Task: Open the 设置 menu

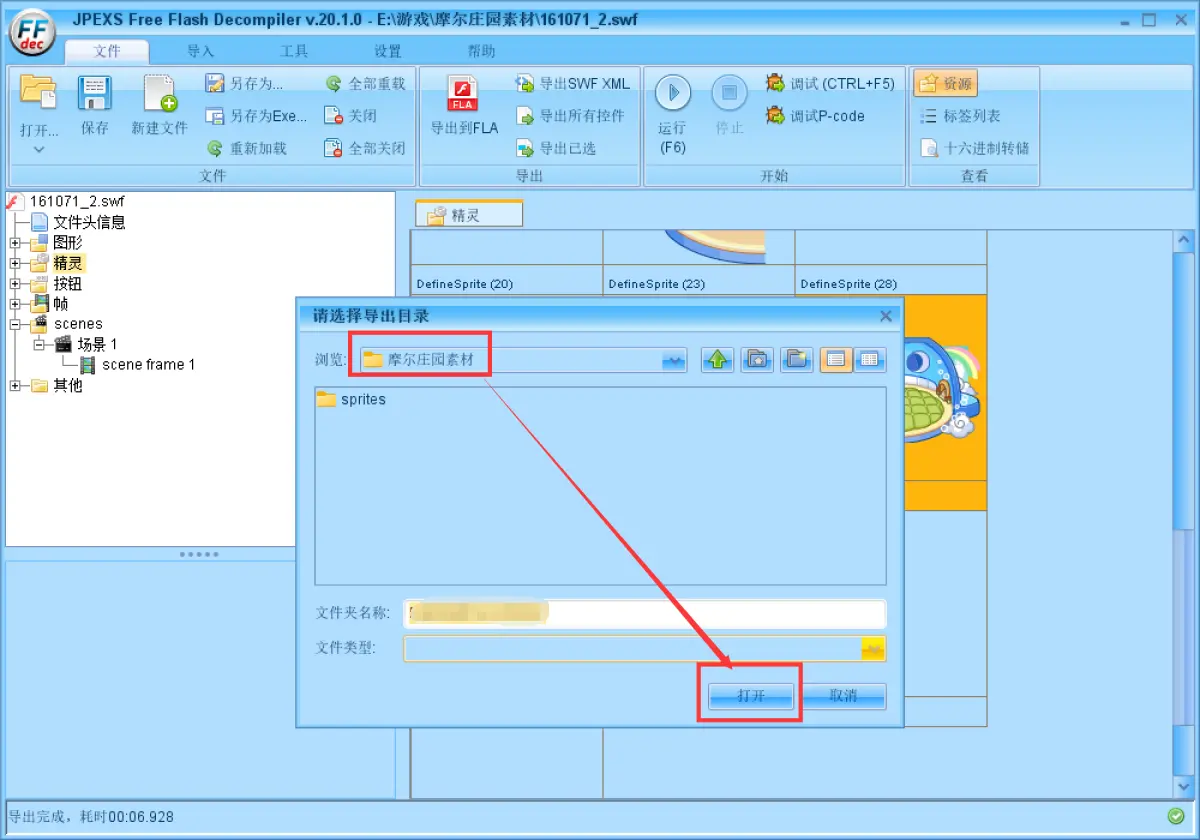Action: click(386, 50)
